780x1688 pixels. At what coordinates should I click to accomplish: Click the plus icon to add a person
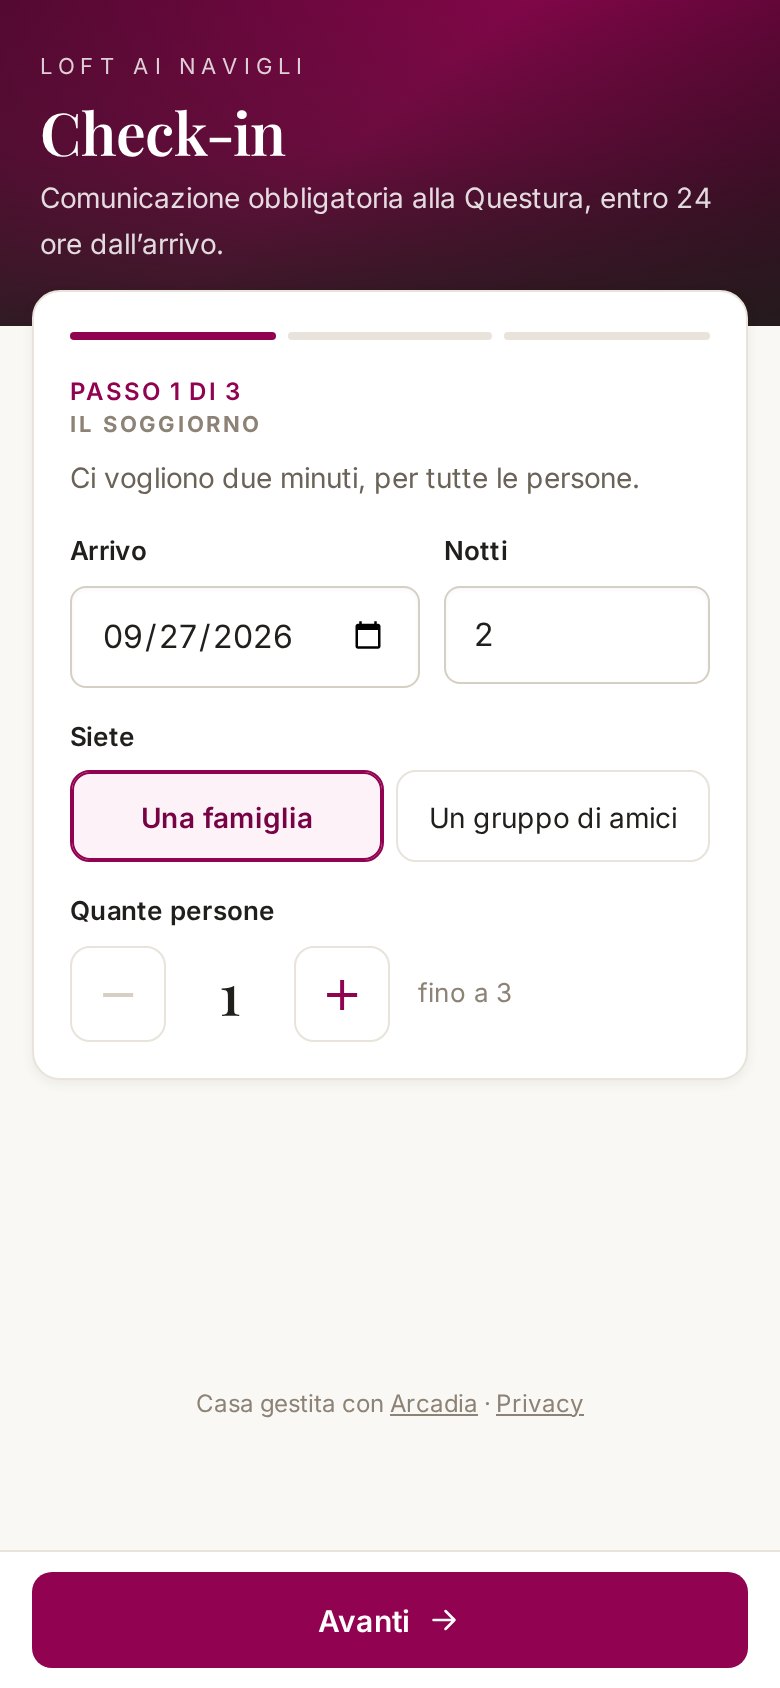[x=342, y=994]
